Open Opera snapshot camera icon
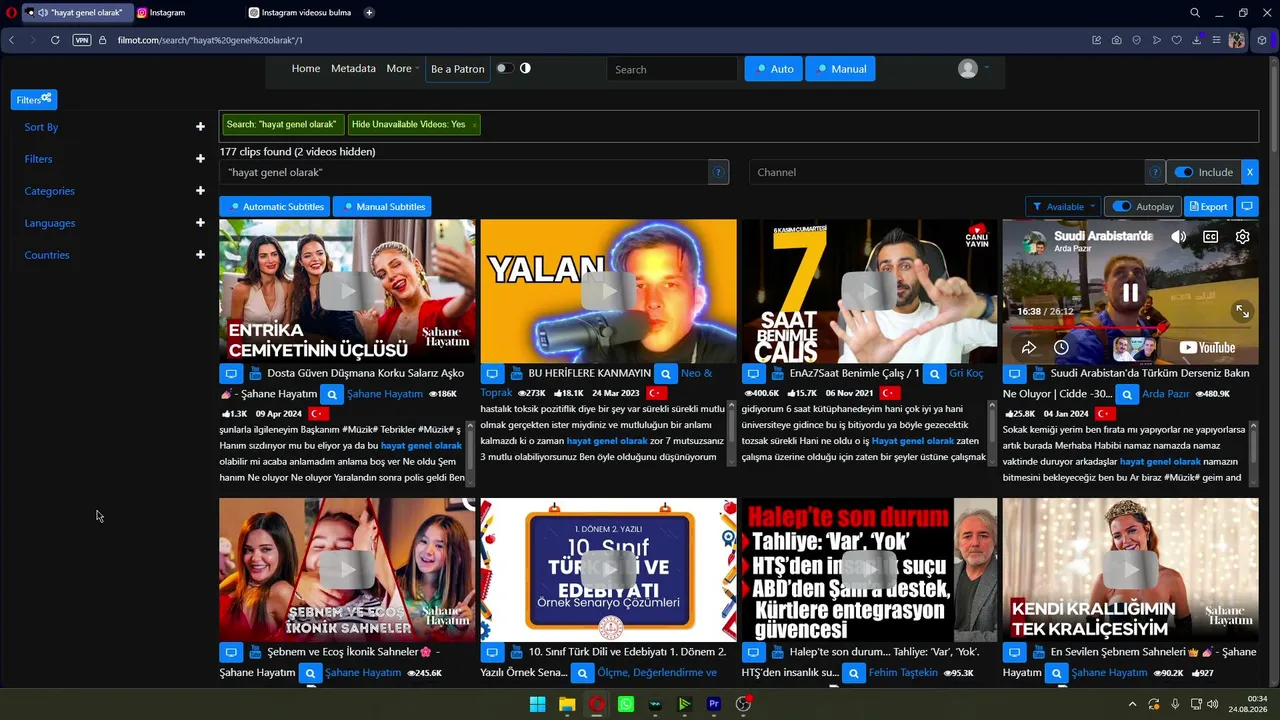Screen dimensions: 1280x720 pyautogui.click(x=1117, y=40)
